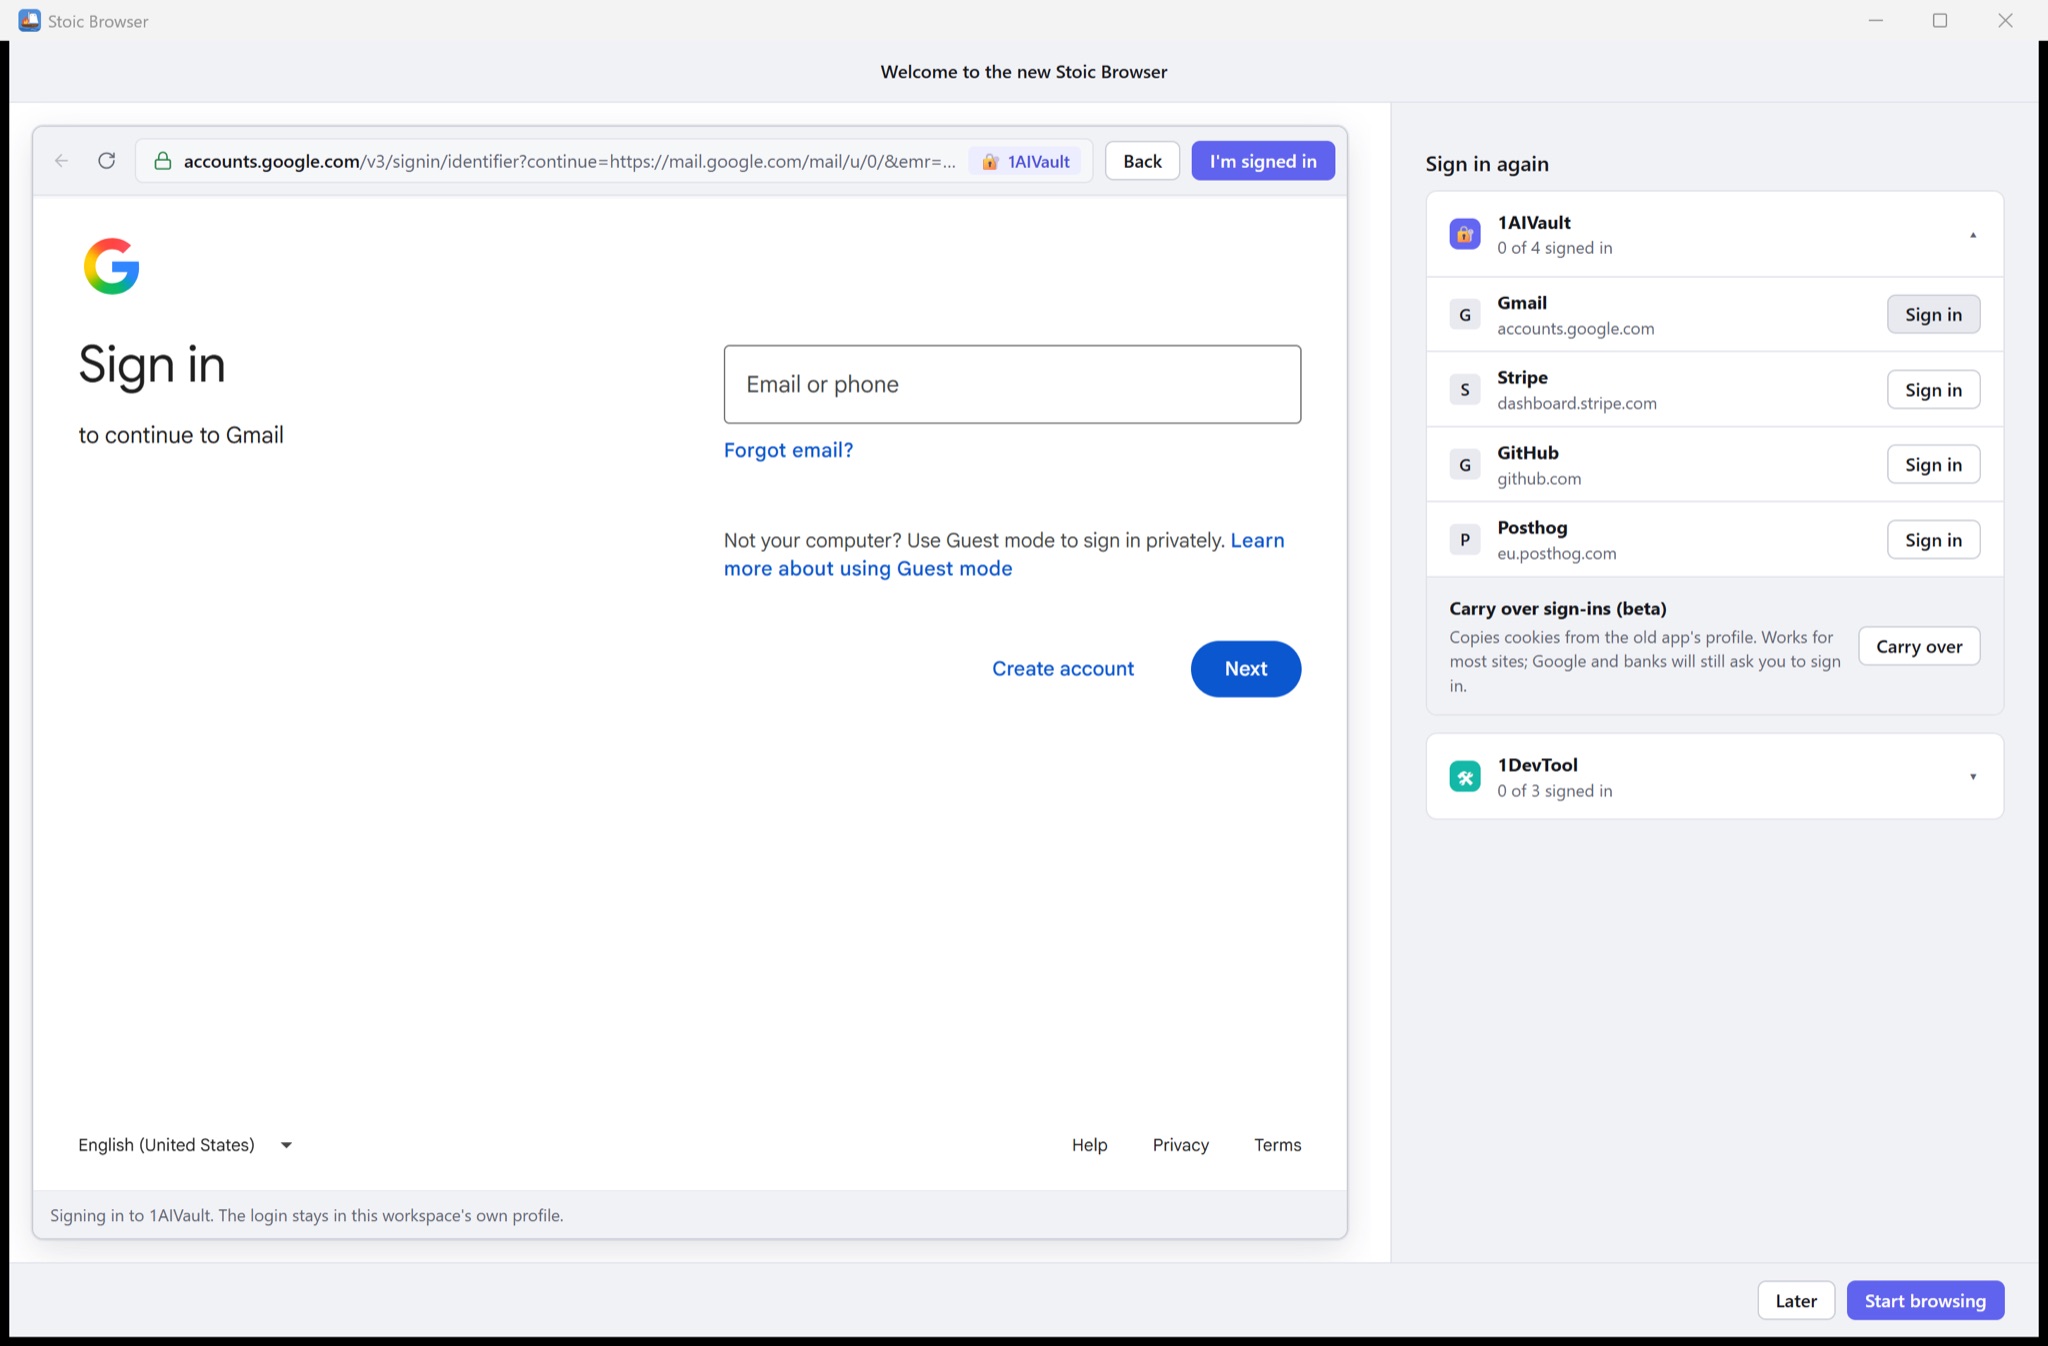Click the blue Next button
The width and height of the screenshot is (2048, 1346).
(x=1246, y=669)
